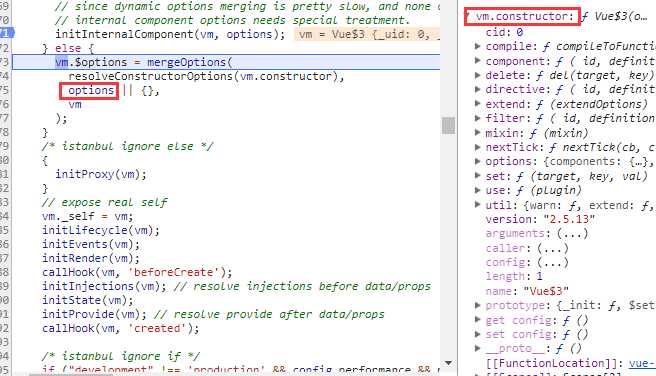Click the callHook(vm, 'beforeCreate') line

click(x=137, y=272)
